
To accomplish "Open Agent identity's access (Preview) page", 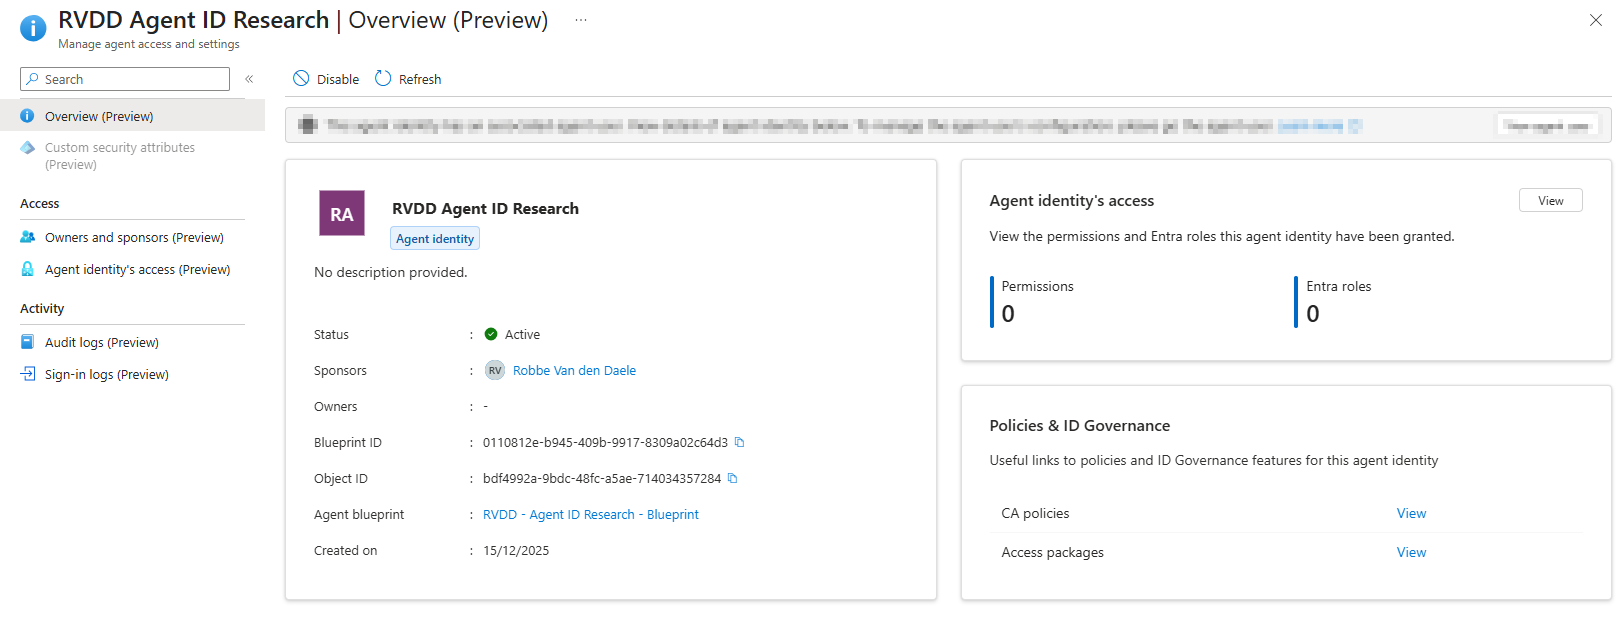I will point(137,269).
